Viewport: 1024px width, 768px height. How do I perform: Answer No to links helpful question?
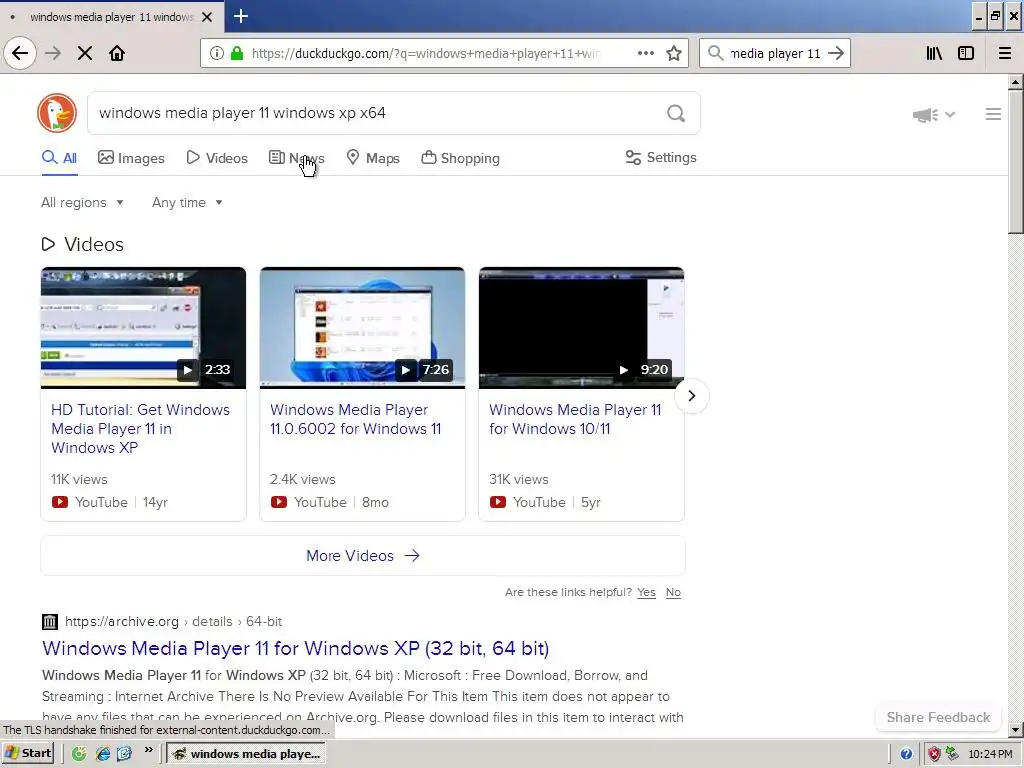coord(673,592)
